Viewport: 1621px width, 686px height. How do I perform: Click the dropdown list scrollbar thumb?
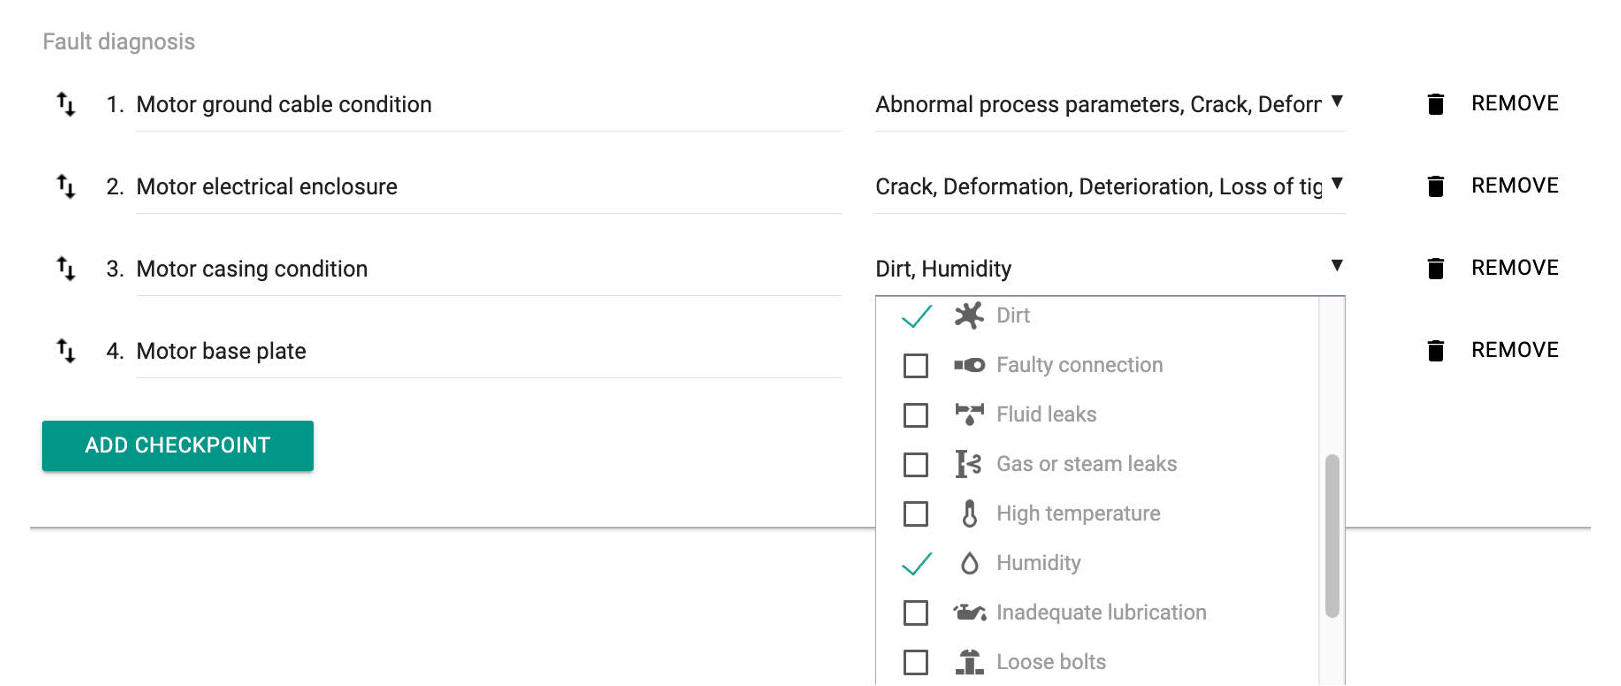coord(1331,536)
